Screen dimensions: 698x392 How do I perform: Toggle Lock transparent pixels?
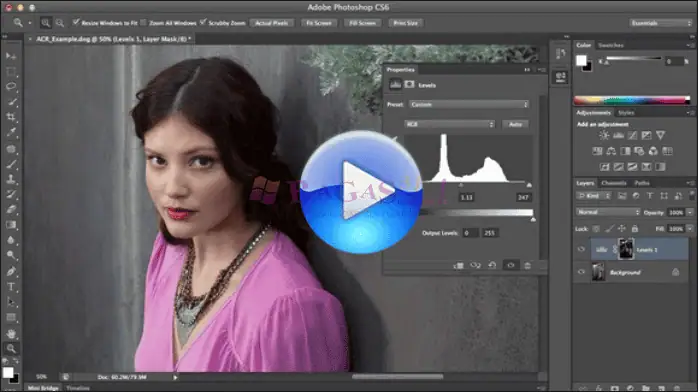[596, 229]
